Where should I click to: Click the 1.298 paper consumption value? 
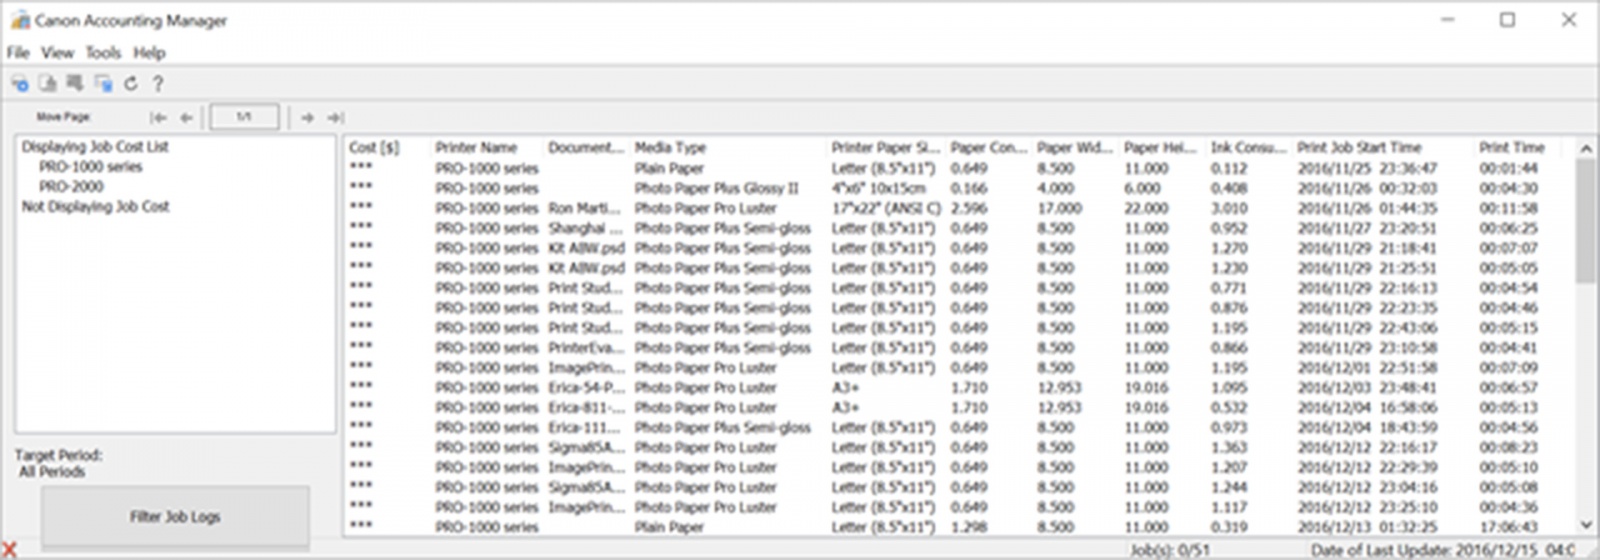coord(969,527)
